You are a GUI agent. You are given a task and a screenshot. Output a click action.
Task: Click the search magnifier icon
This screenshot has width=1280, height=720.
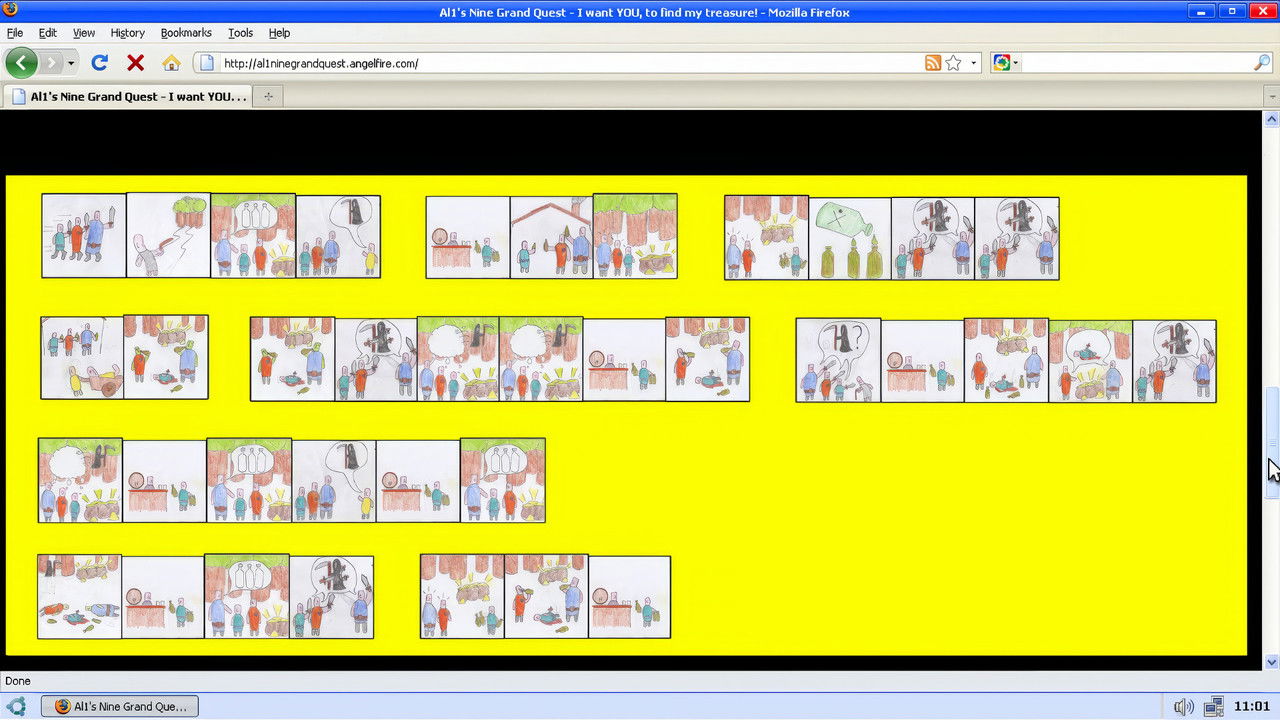pos(1262,63)
